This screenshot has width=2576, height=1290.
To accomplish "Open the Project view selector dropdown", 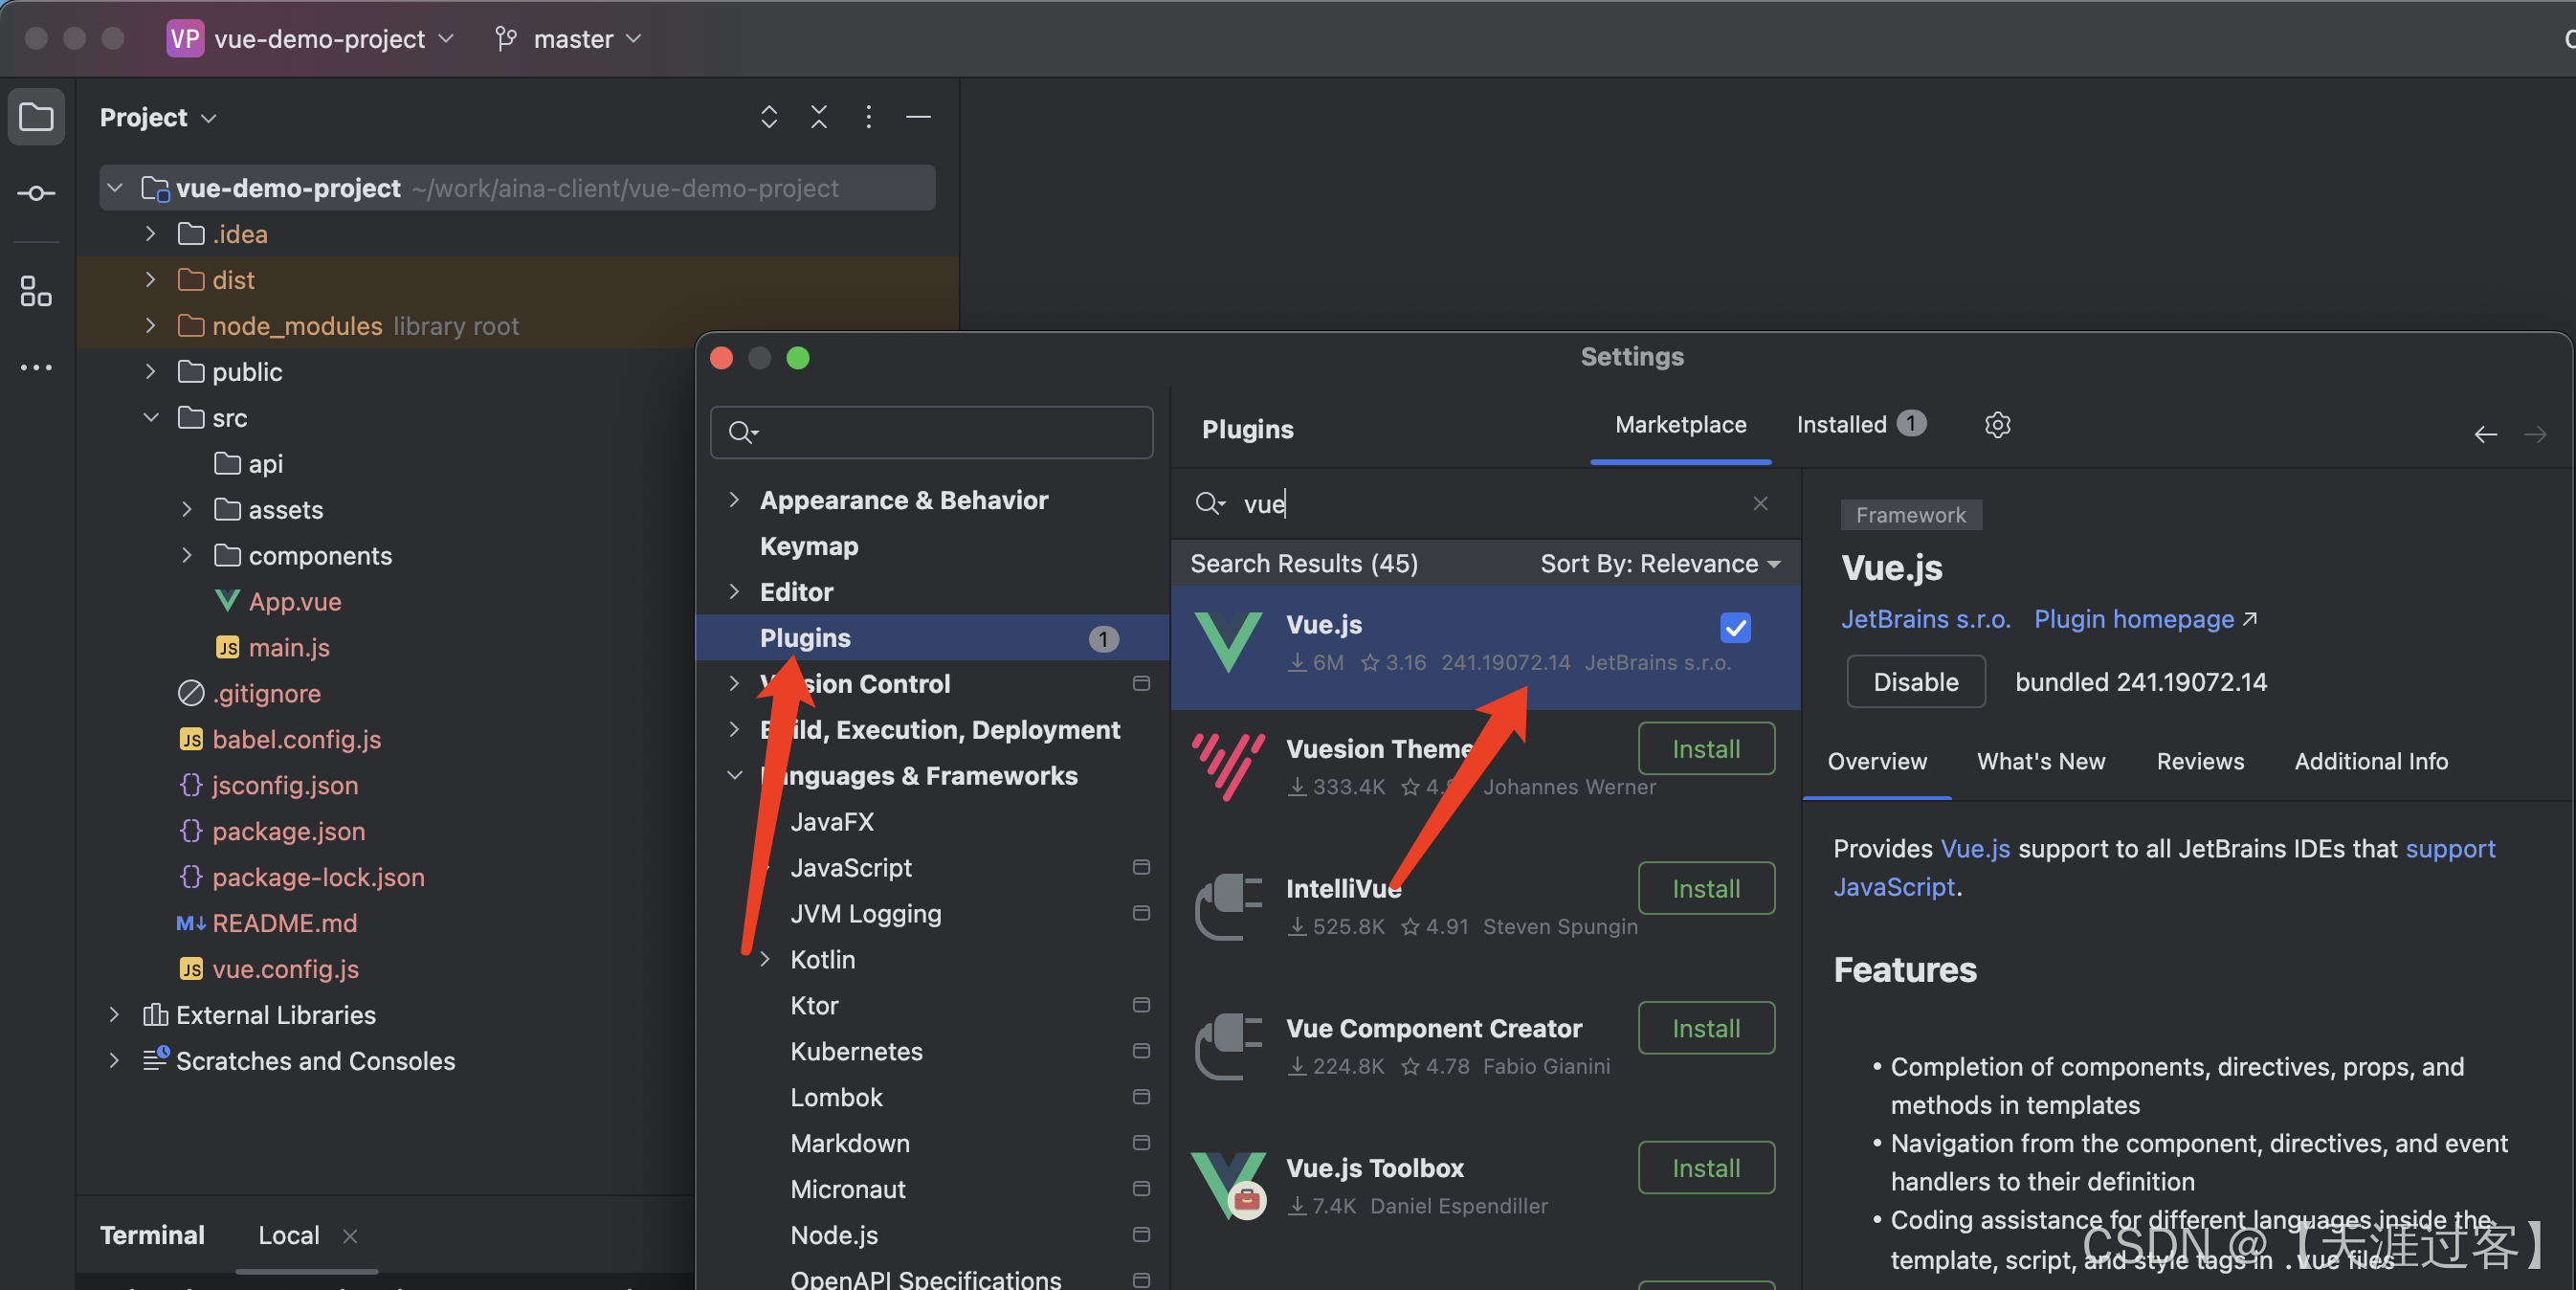I will click(158, 118).
